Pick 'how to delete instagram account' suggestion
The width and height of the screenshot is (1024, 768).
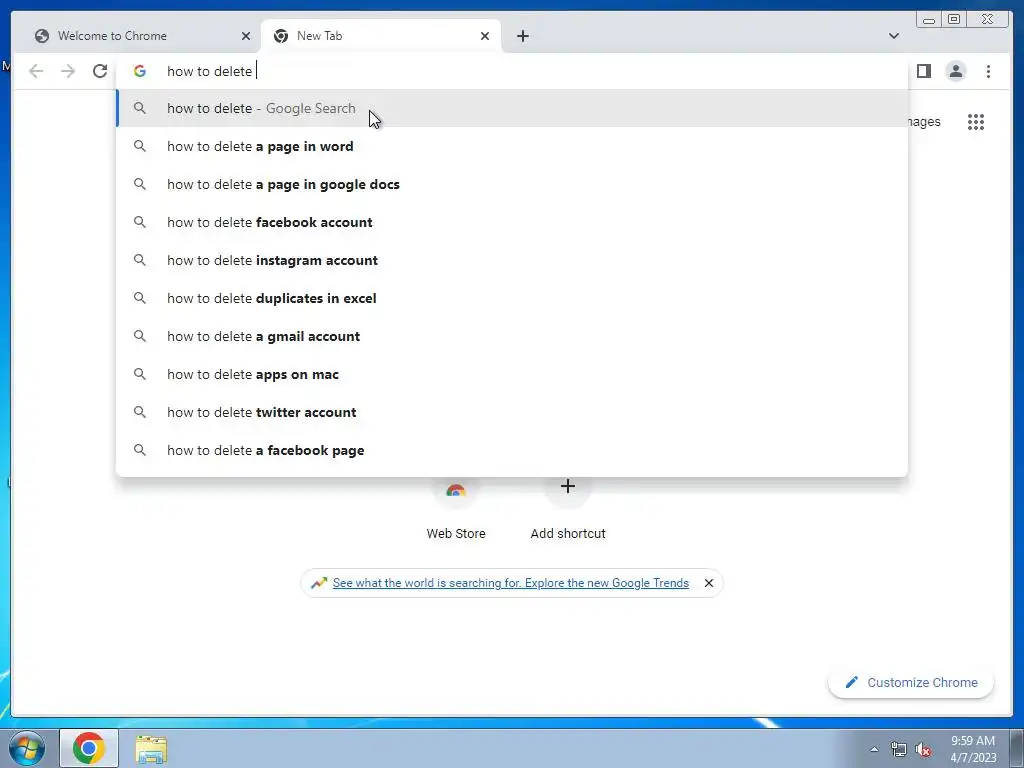tap(512, 260)
